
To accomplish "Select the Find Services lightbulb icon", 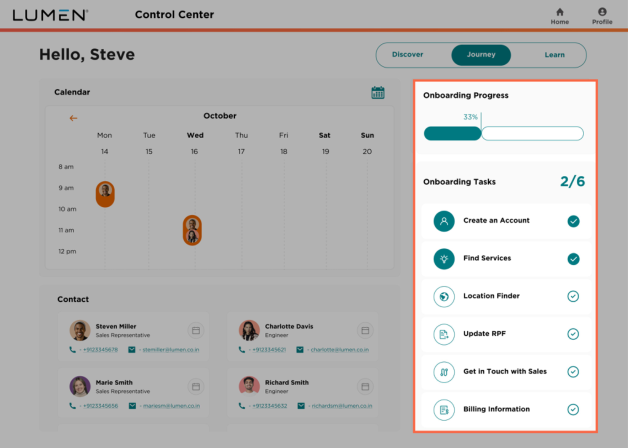I will 444,259.
